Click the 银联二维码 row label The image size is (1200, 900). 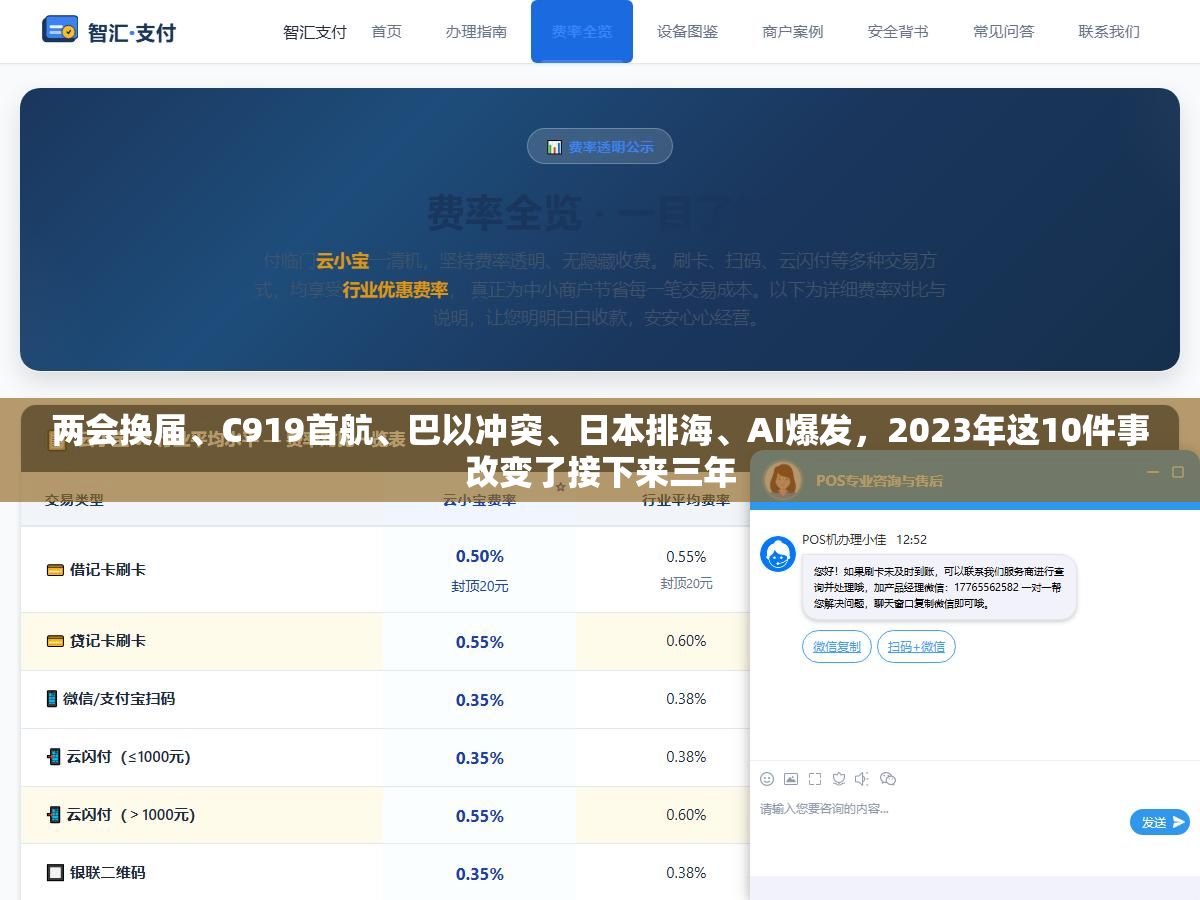click(107, 873)
